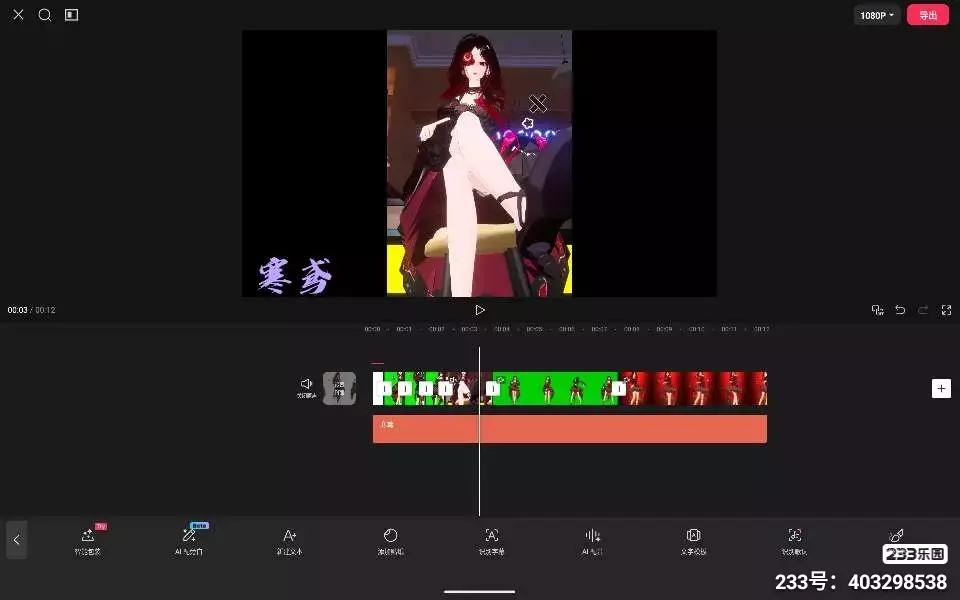Open the 设置封面 cover thumbnail
The width and height of the screenshot is (960, 600).
coord(339,388)
